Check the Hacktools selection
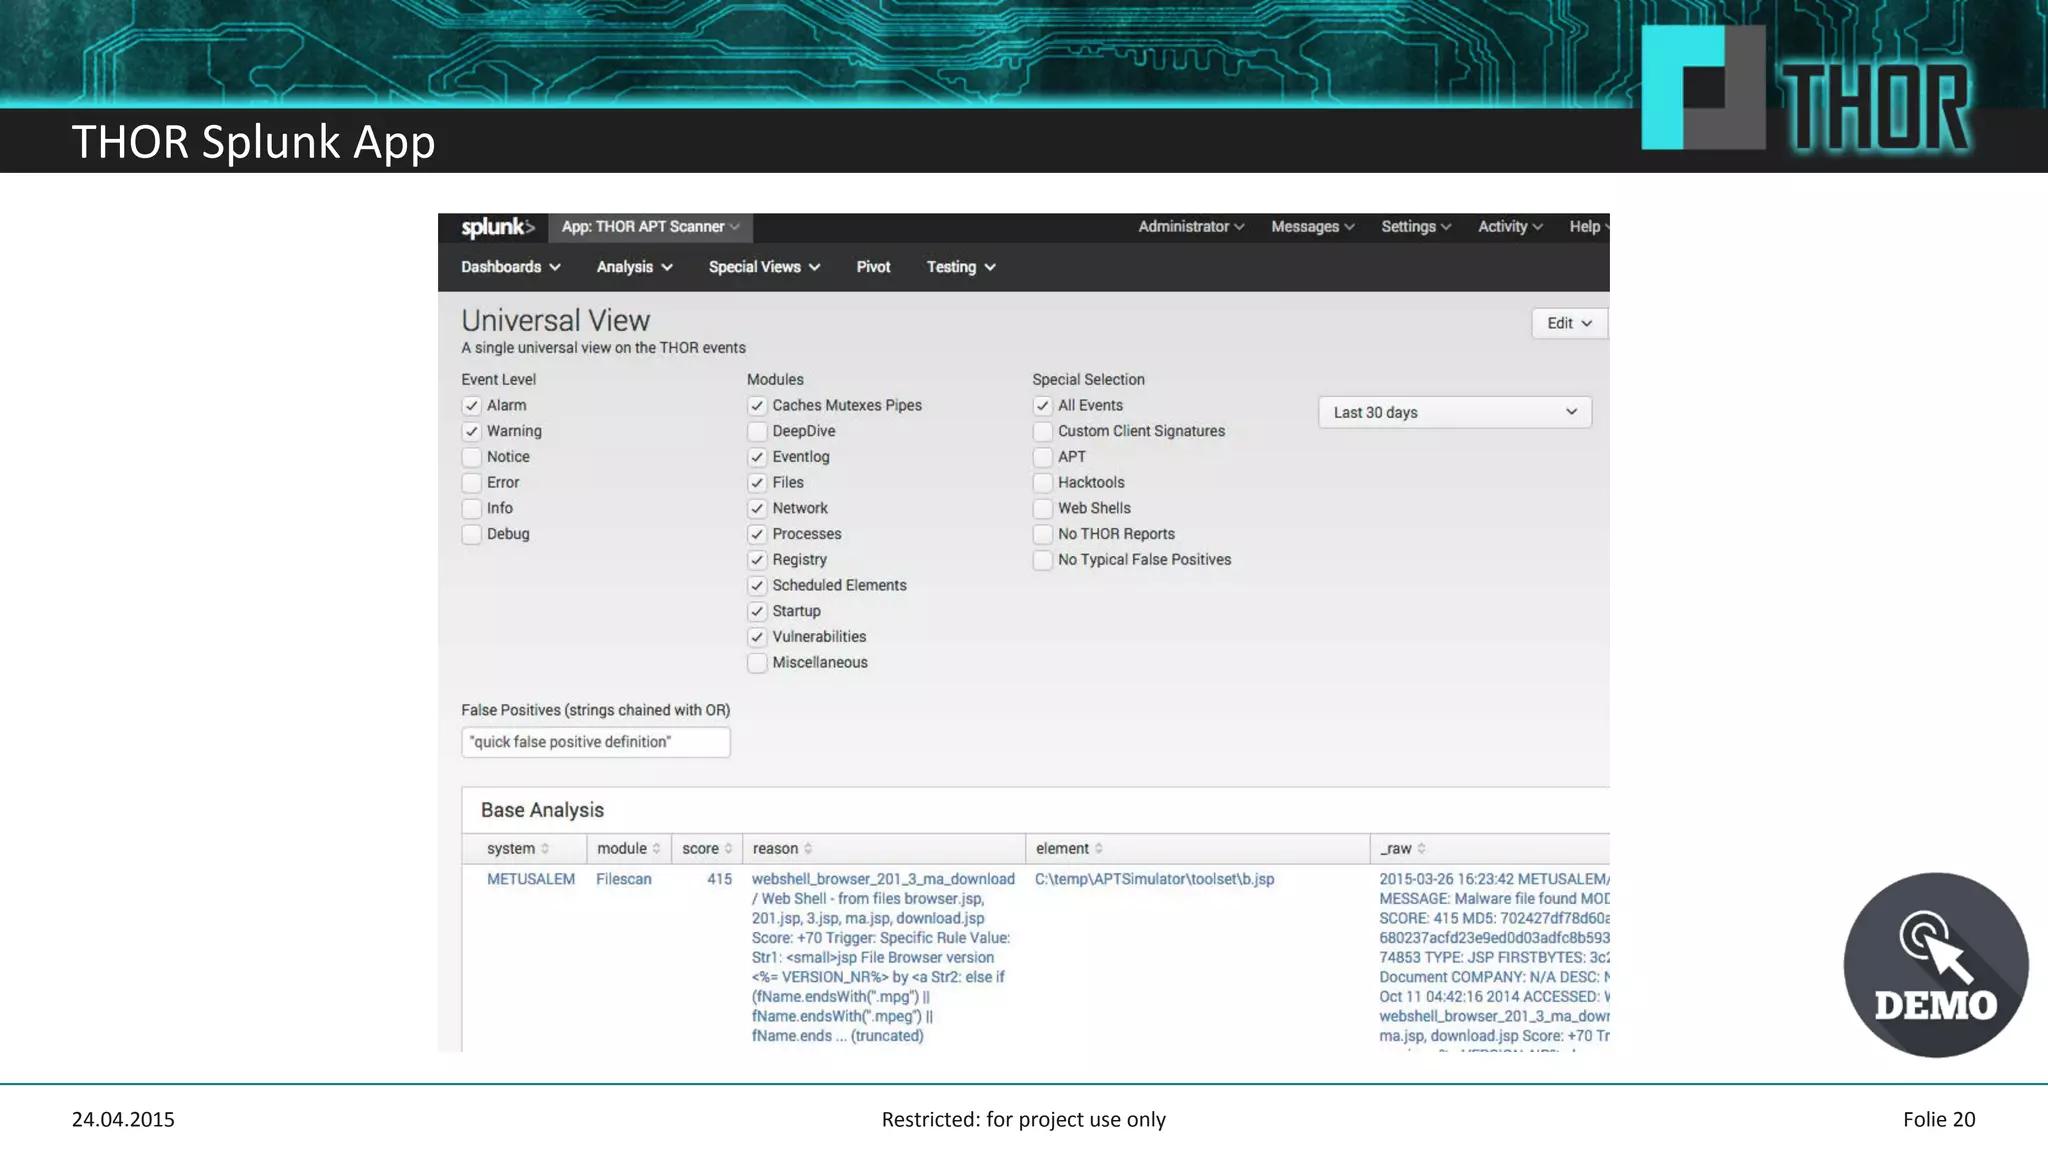Viewport: 2048px width, 1152px height. click(x=1043, y=483)
